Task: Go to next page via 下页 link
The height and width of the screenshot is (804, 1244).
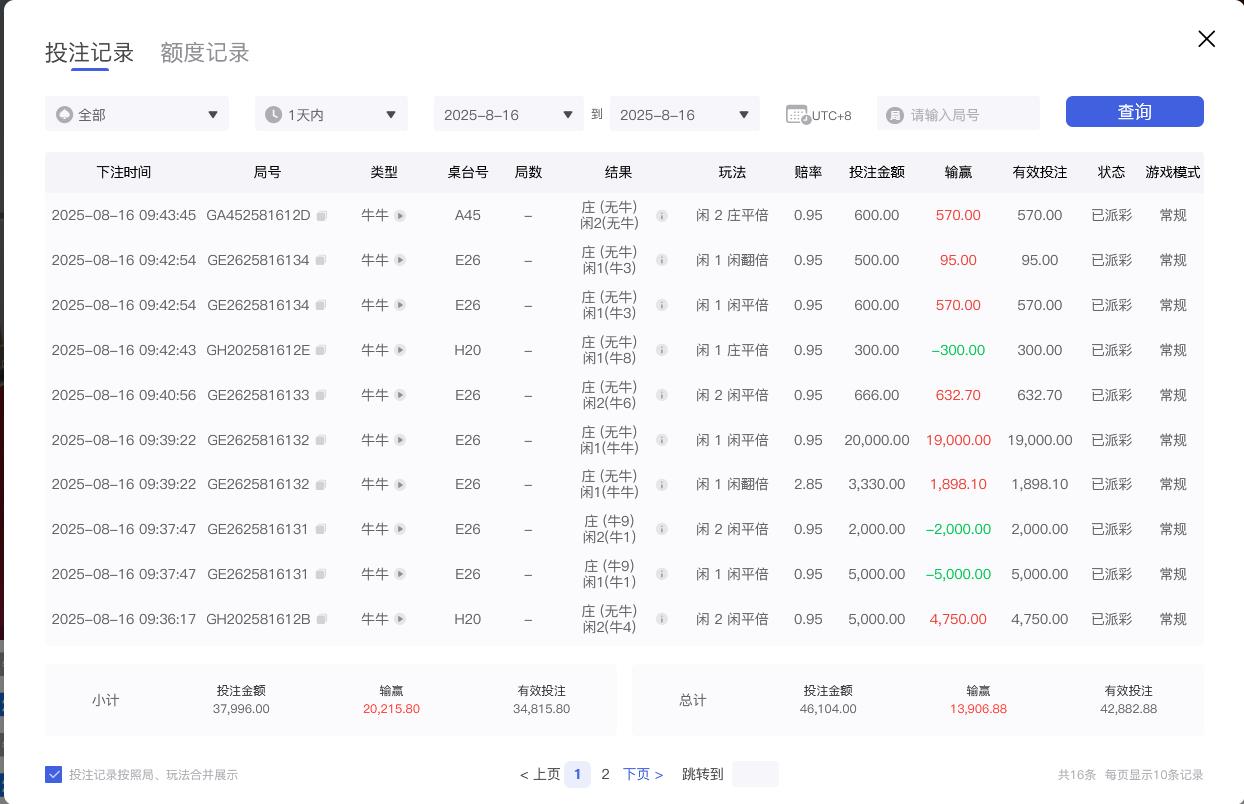Action: pos(643,774)
